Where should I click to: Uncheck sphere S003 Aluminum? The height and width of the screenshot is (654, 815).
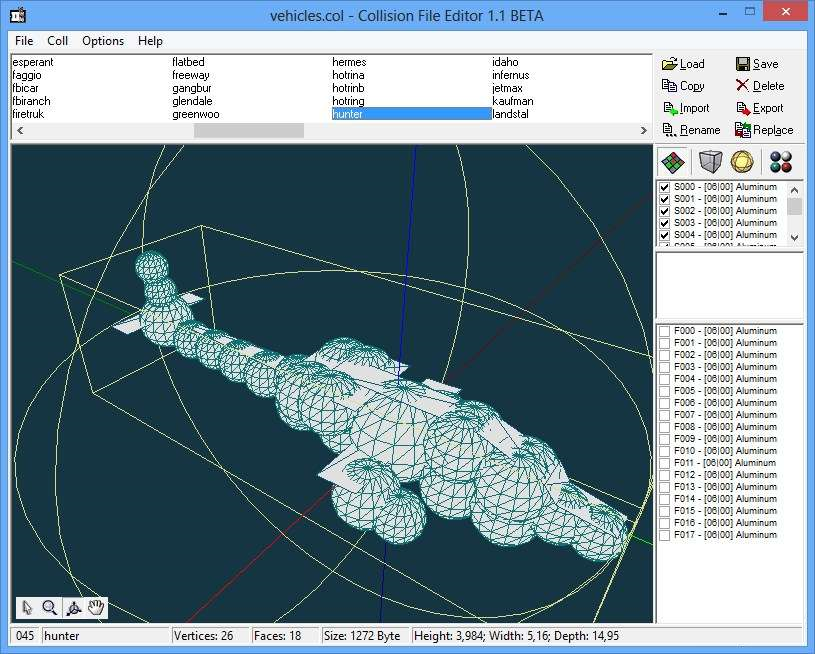pyautogui.click(x=664, y=223)
